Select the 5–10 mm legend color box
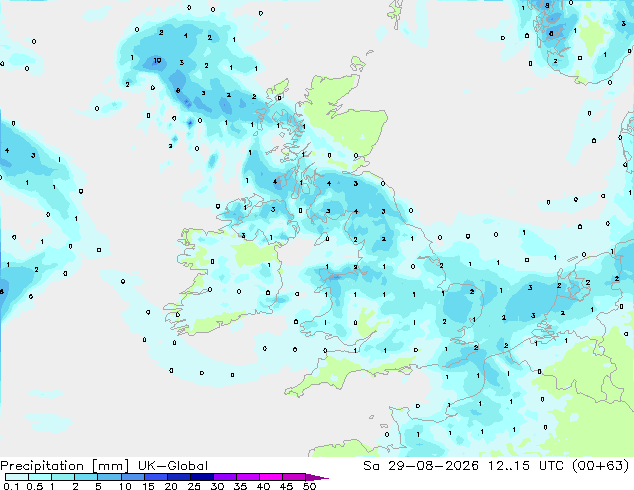Image resolution: width=634 pixels, height=490 pixels. pyautogui.click(x=109, y=477)
